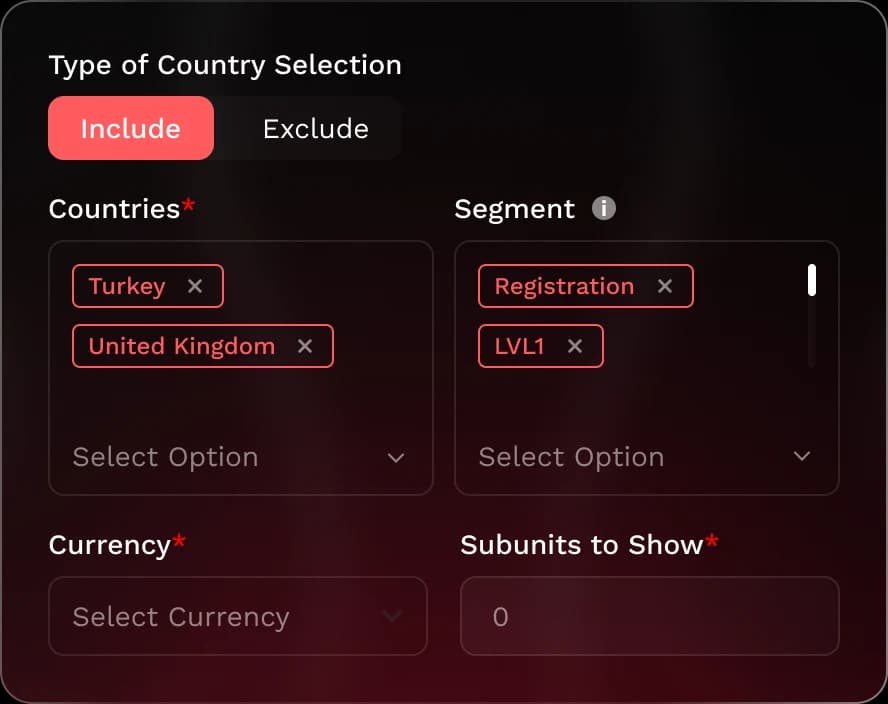Click the Segment info icon

[x=603, y=208]
